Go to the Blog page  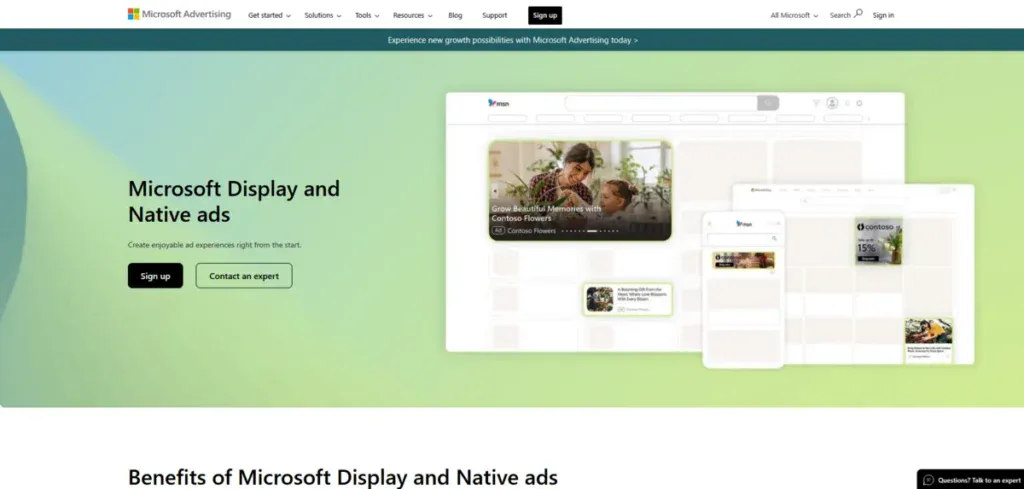tap(455, 15)
